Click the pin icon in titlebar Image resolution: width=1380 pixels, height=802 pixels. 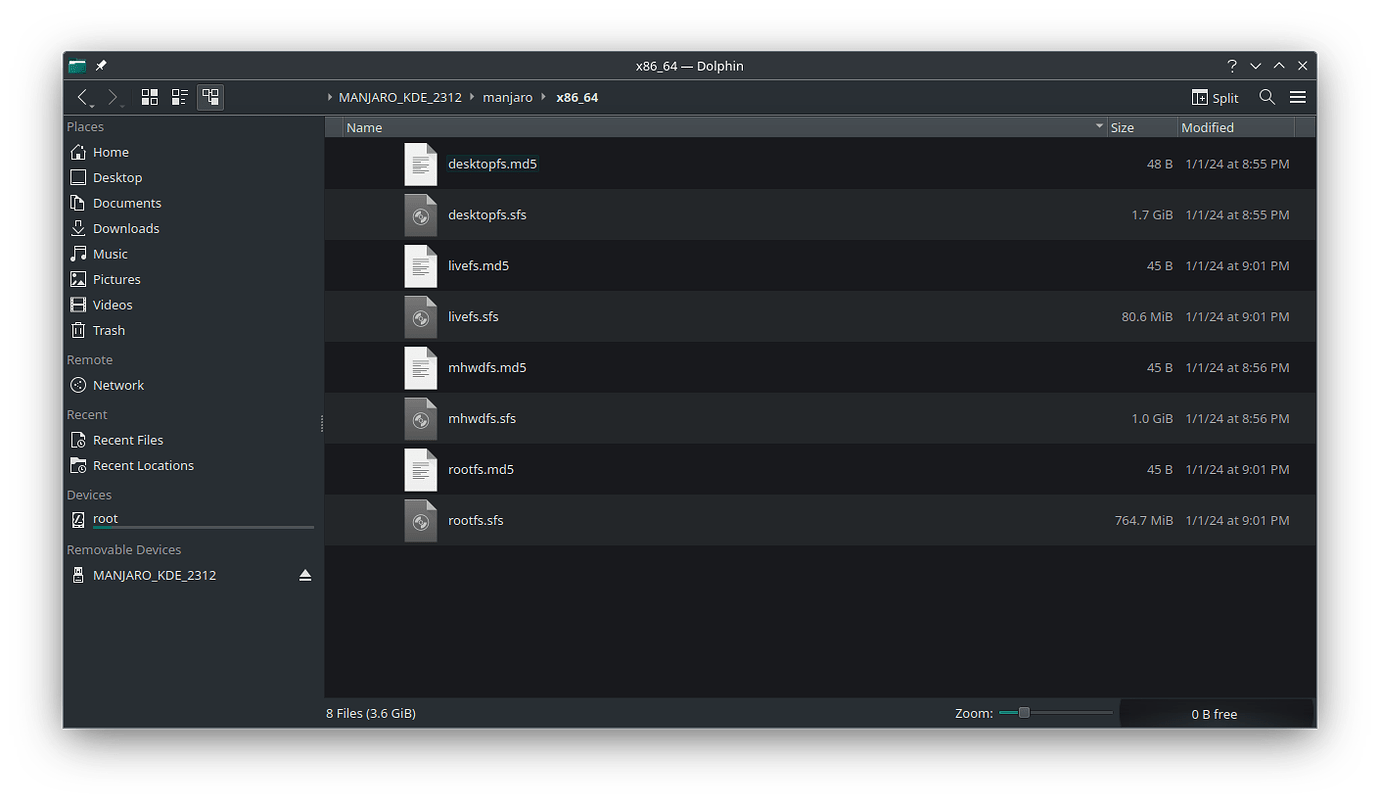(101, 66)
